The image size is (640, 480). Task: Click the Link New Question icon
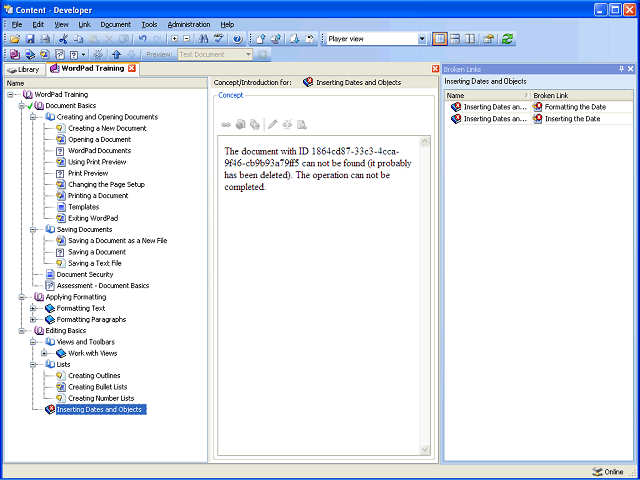coord(74,54)
